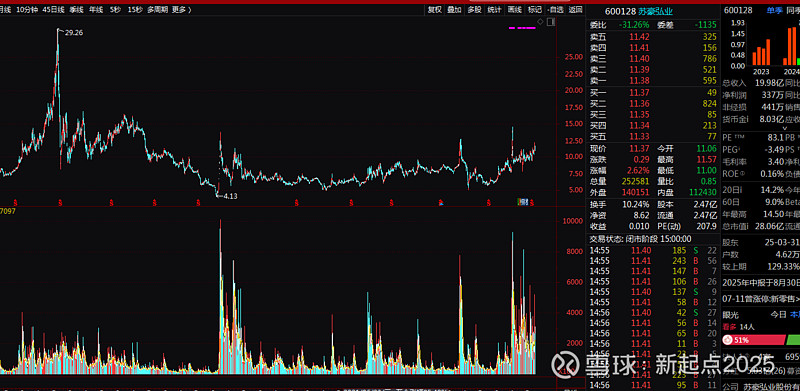Toggle 复权 price adjustment
The image size is (800, 391).
tap(435, 9)
